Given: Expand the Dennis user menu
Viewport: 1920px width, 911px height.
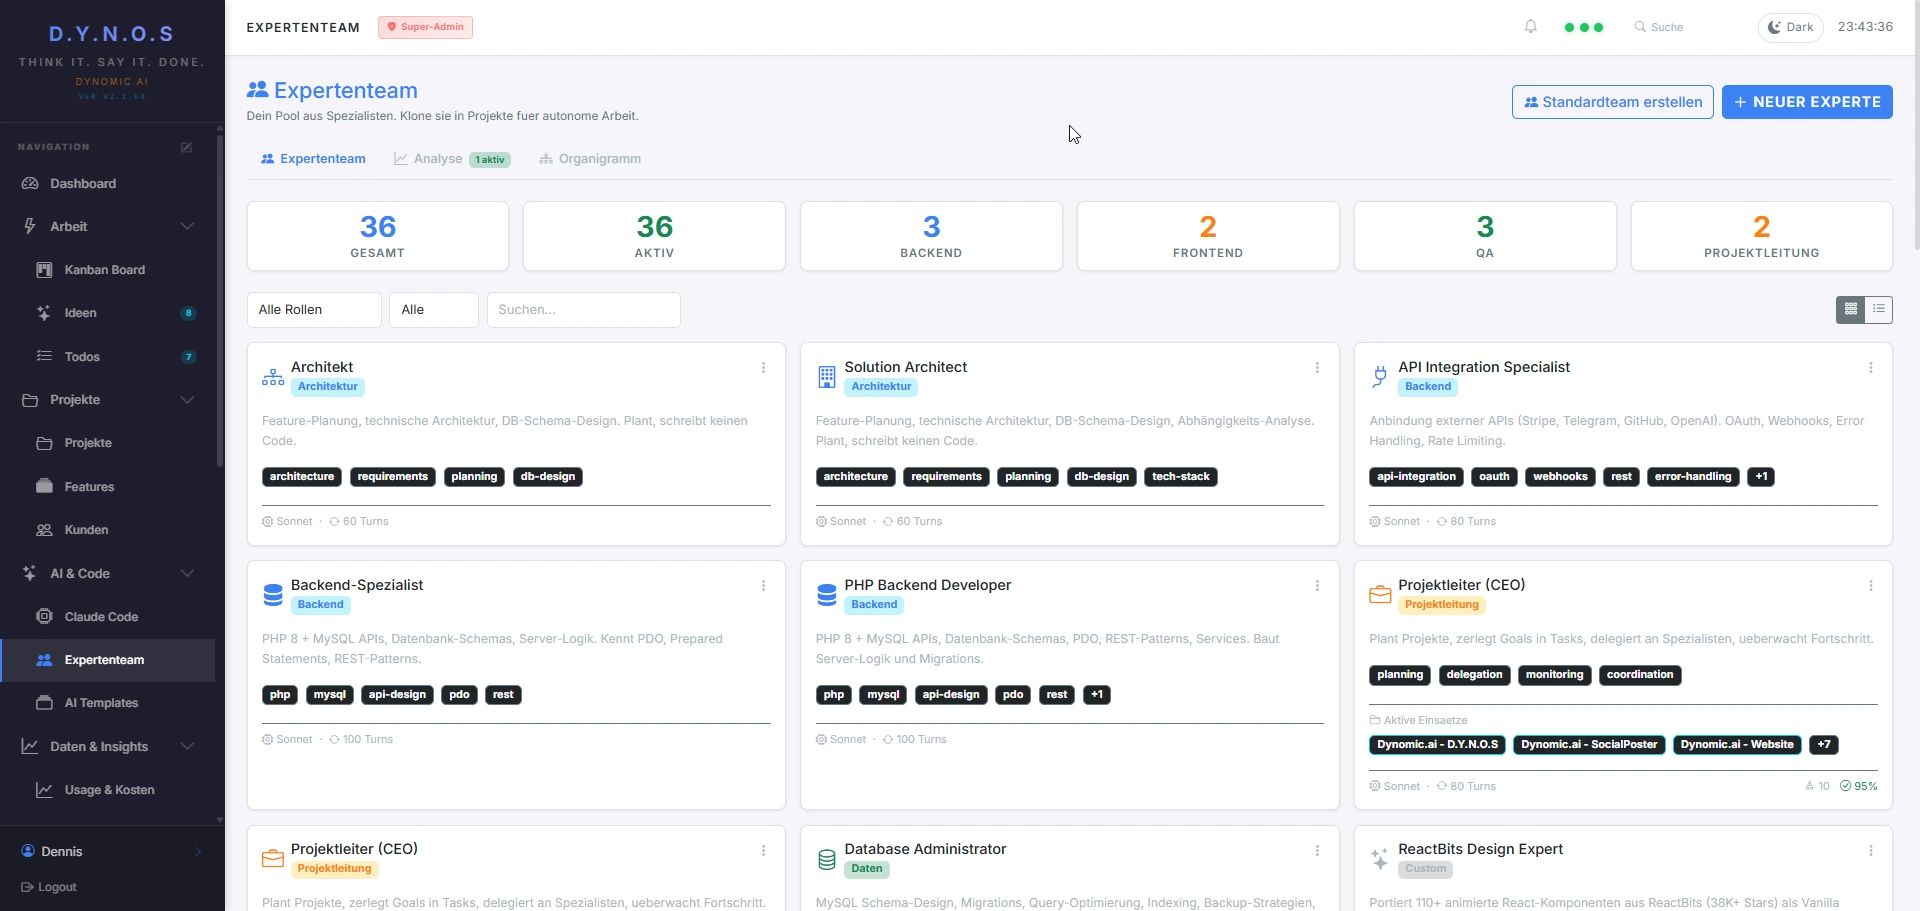Looking at the screenshot, I should pos(112,852).
